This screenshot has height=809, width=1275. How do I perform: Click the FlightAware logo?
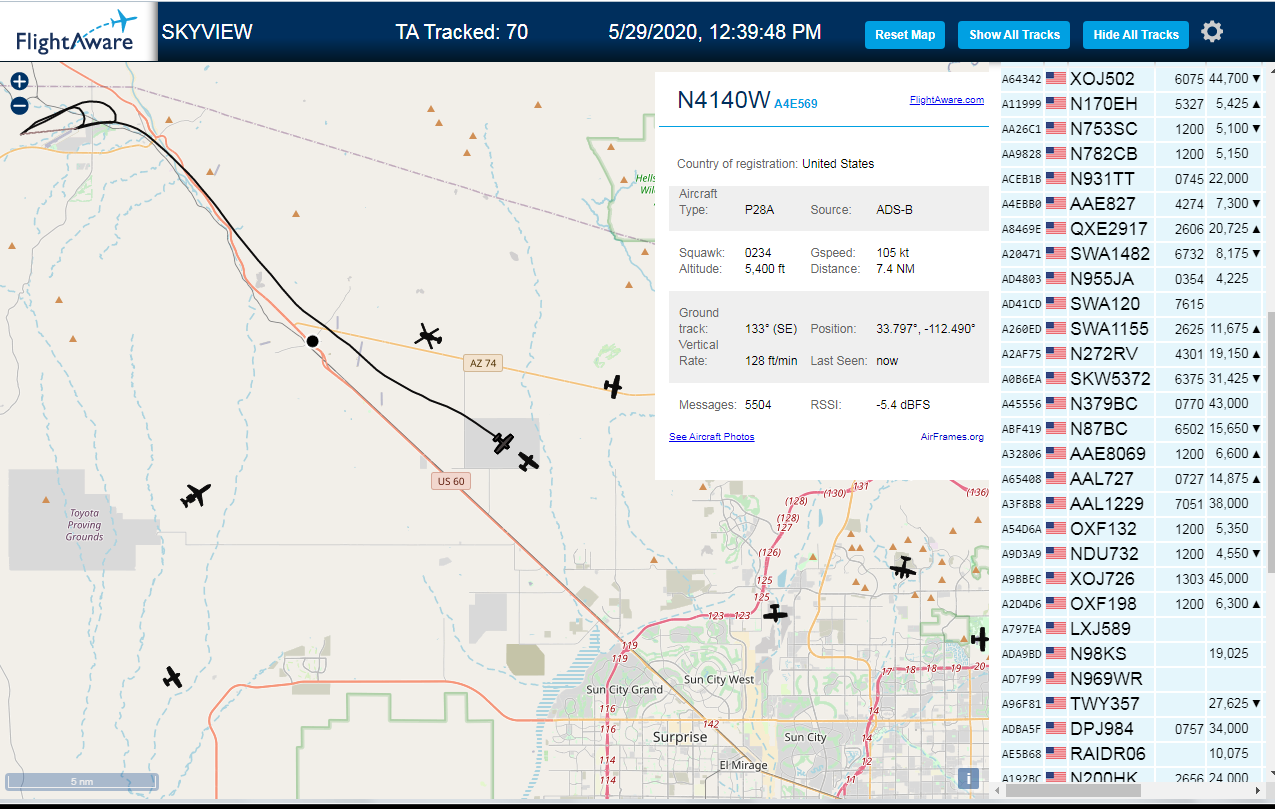coord(78,31)
